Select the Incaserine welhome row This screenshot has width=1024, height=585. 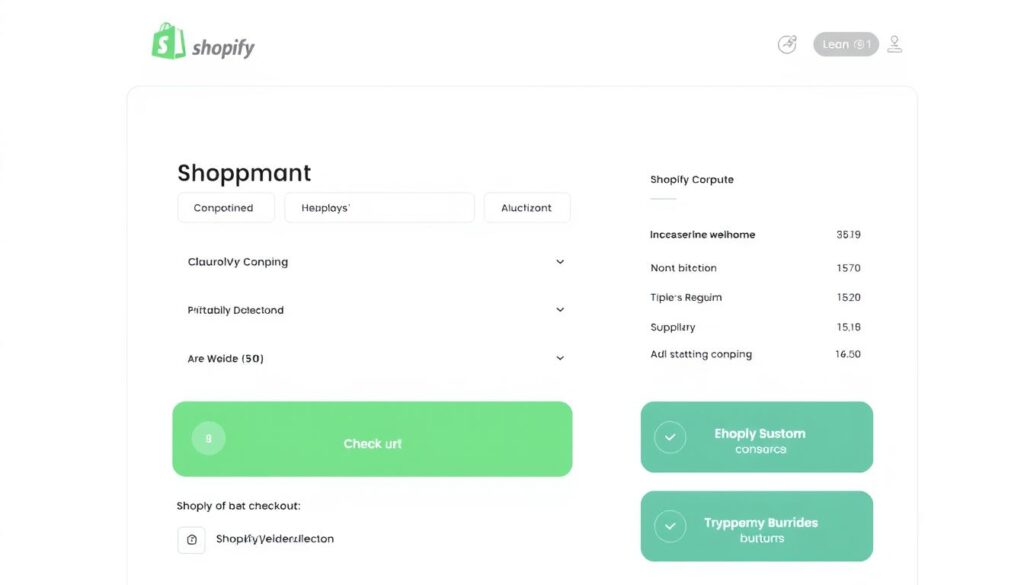[x=703, y=235]
